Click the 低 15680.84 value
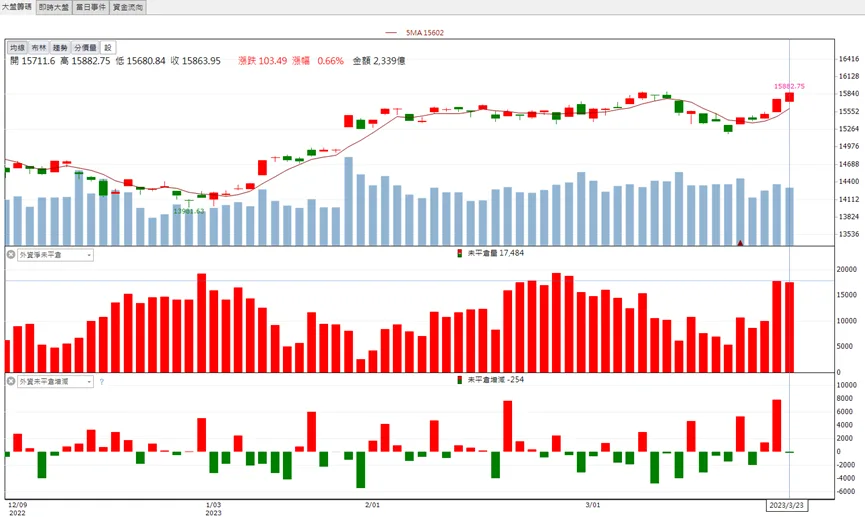The image size is (865, 517). (140, 61)
